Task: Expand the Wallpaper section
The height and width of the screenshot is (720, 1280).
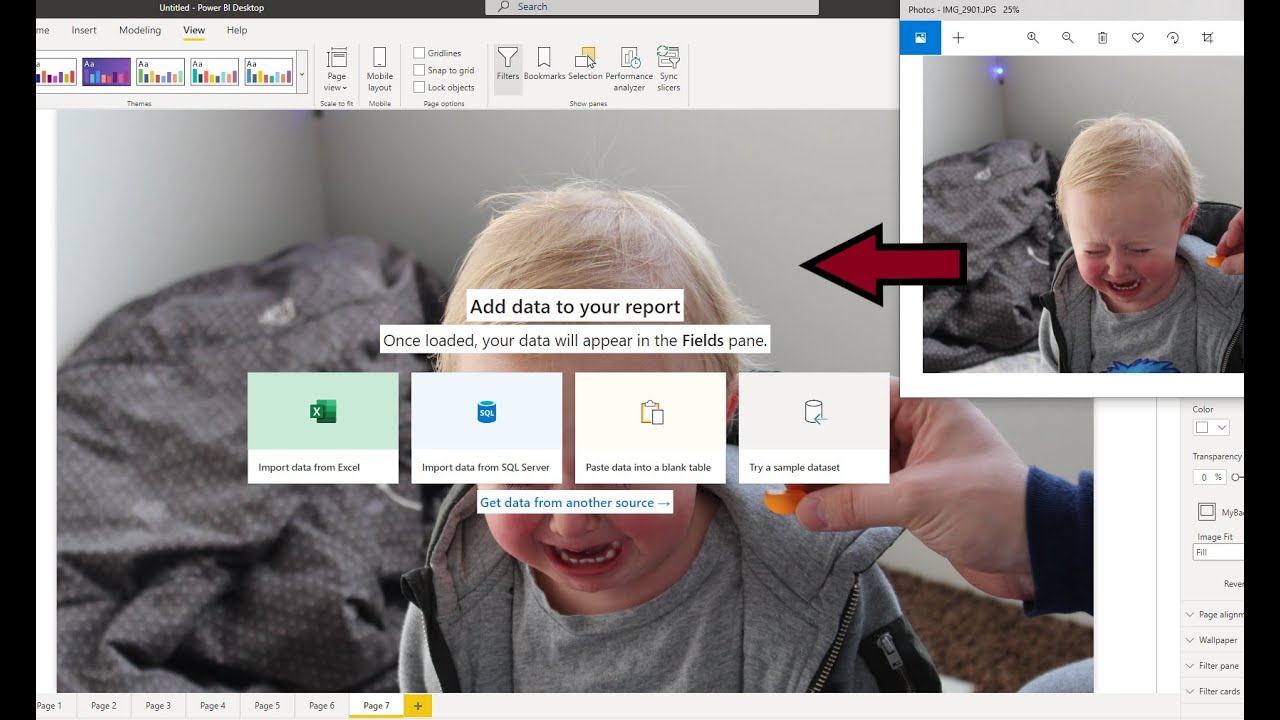Action: (x=1212, y=640)
